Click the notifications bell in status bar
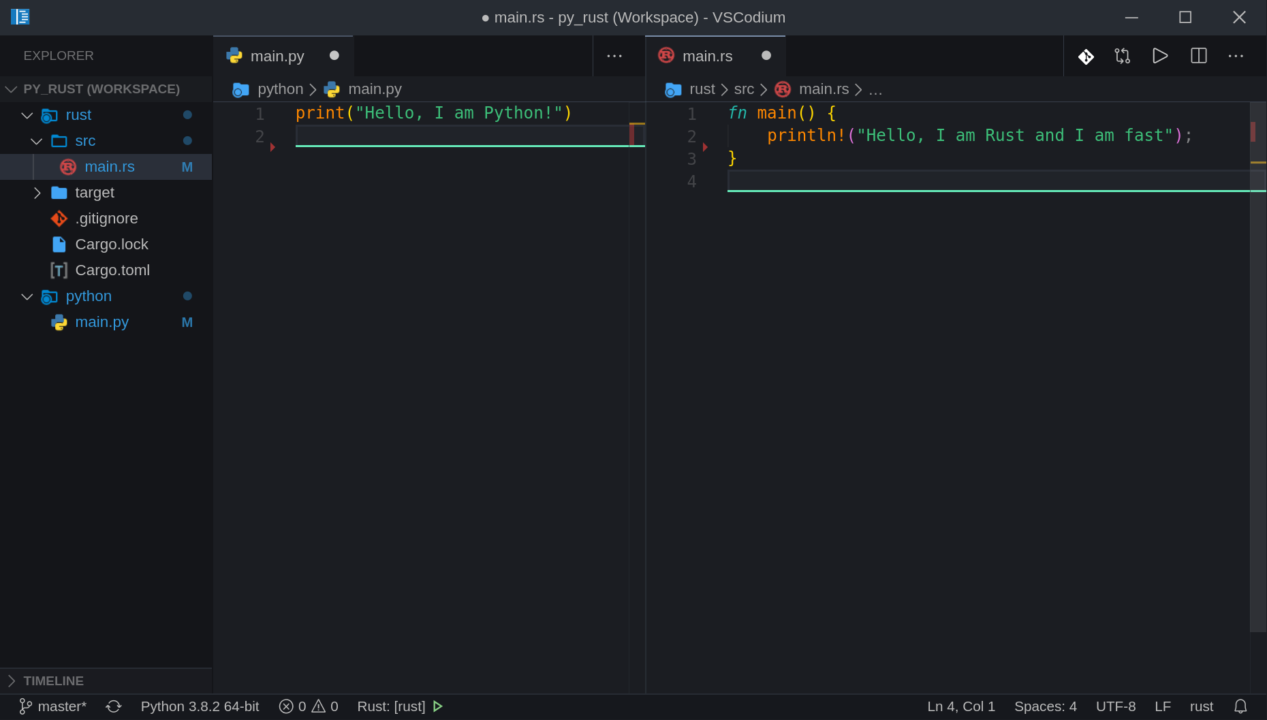 pyautogui.click(x=1240, y=706)
